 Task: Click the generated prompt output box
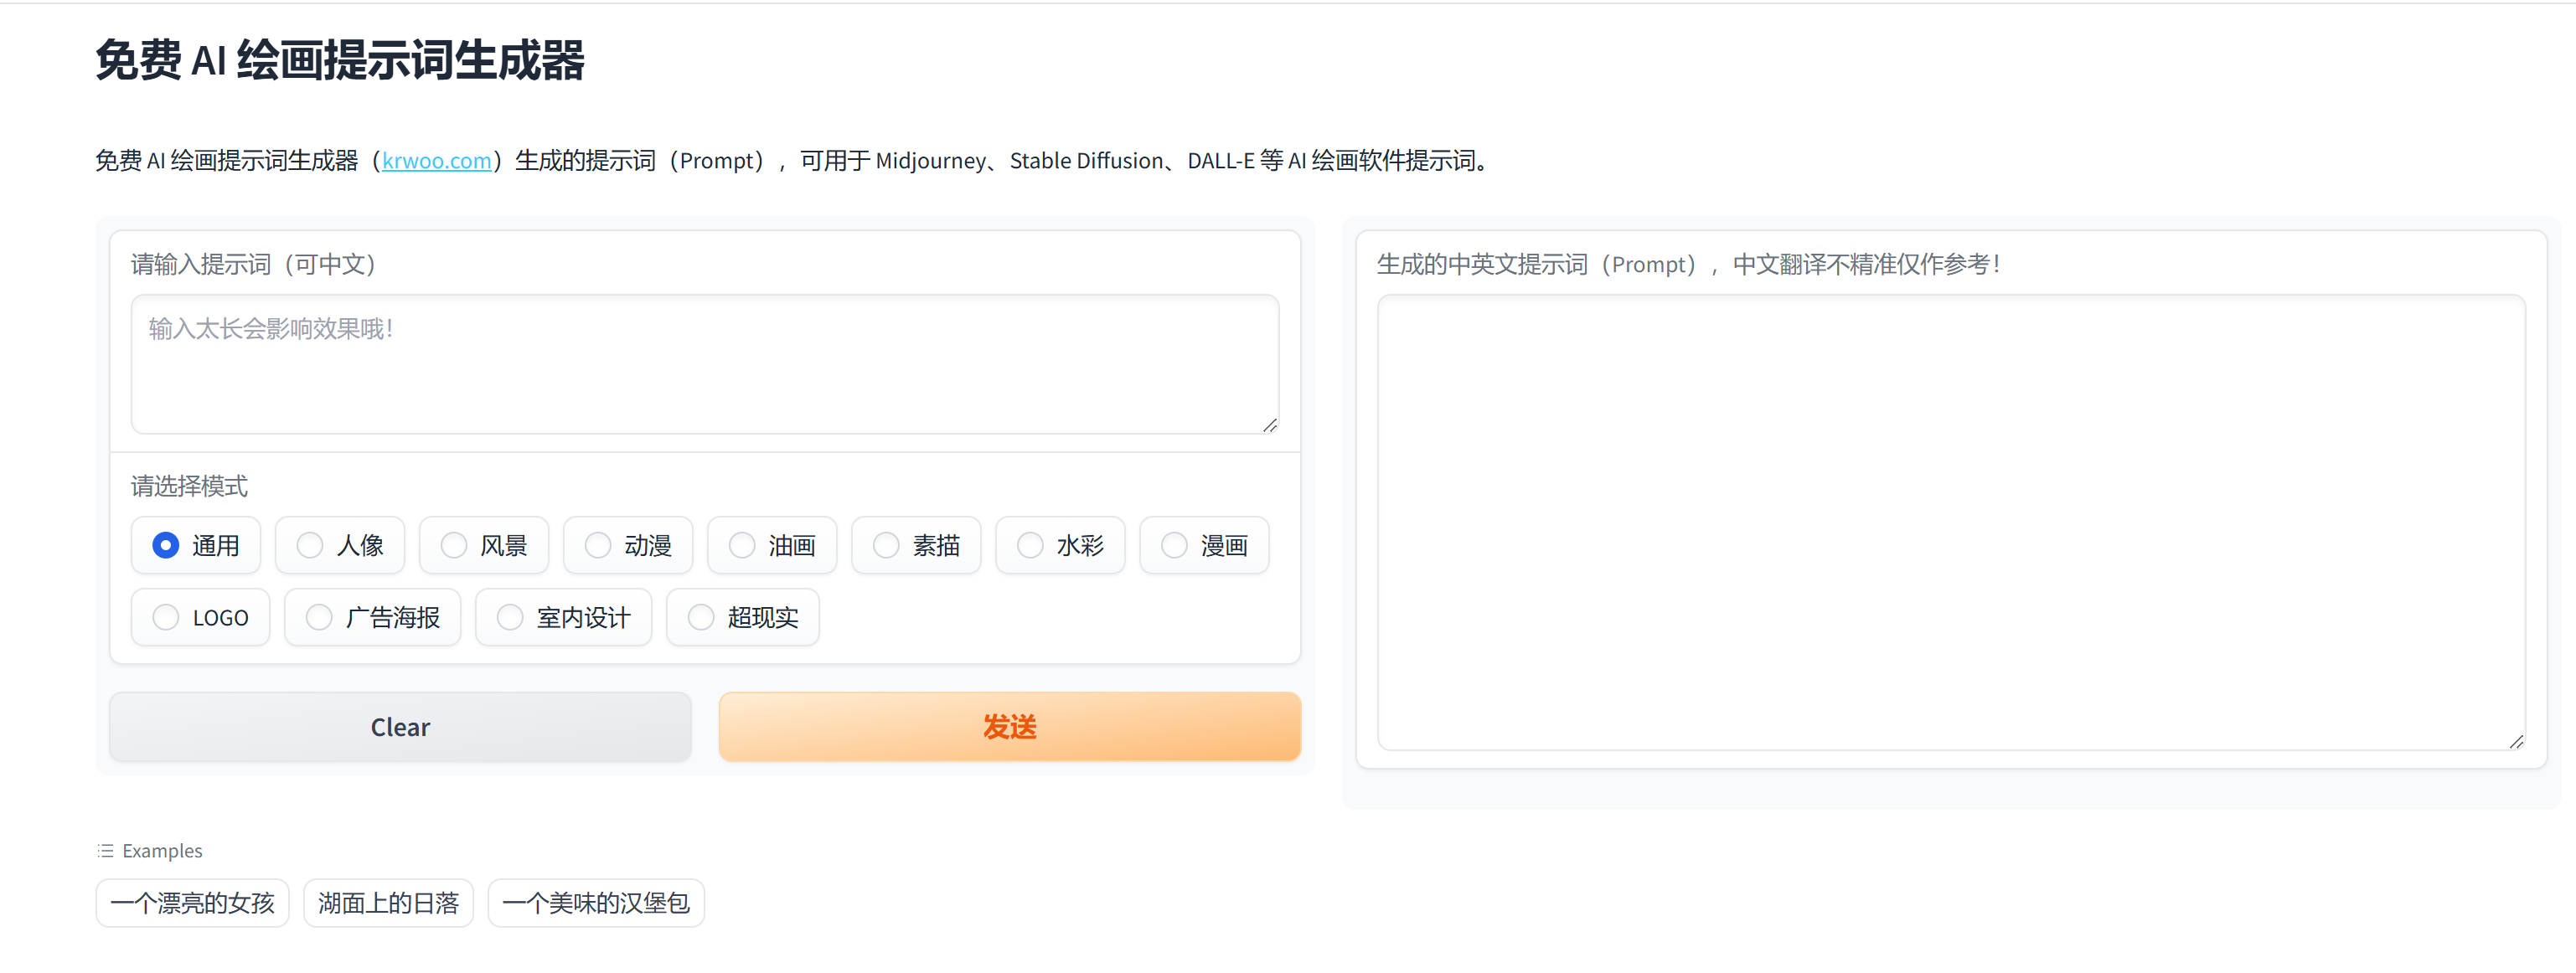coord(1950,520)
